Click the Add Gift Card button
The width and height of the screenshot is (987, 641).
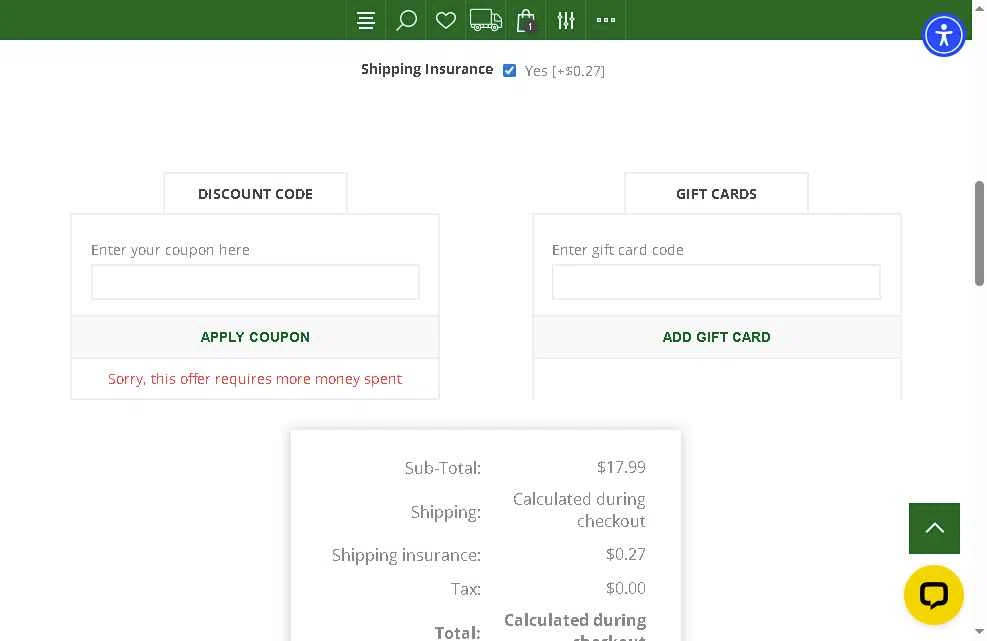(x=716, y=337)
